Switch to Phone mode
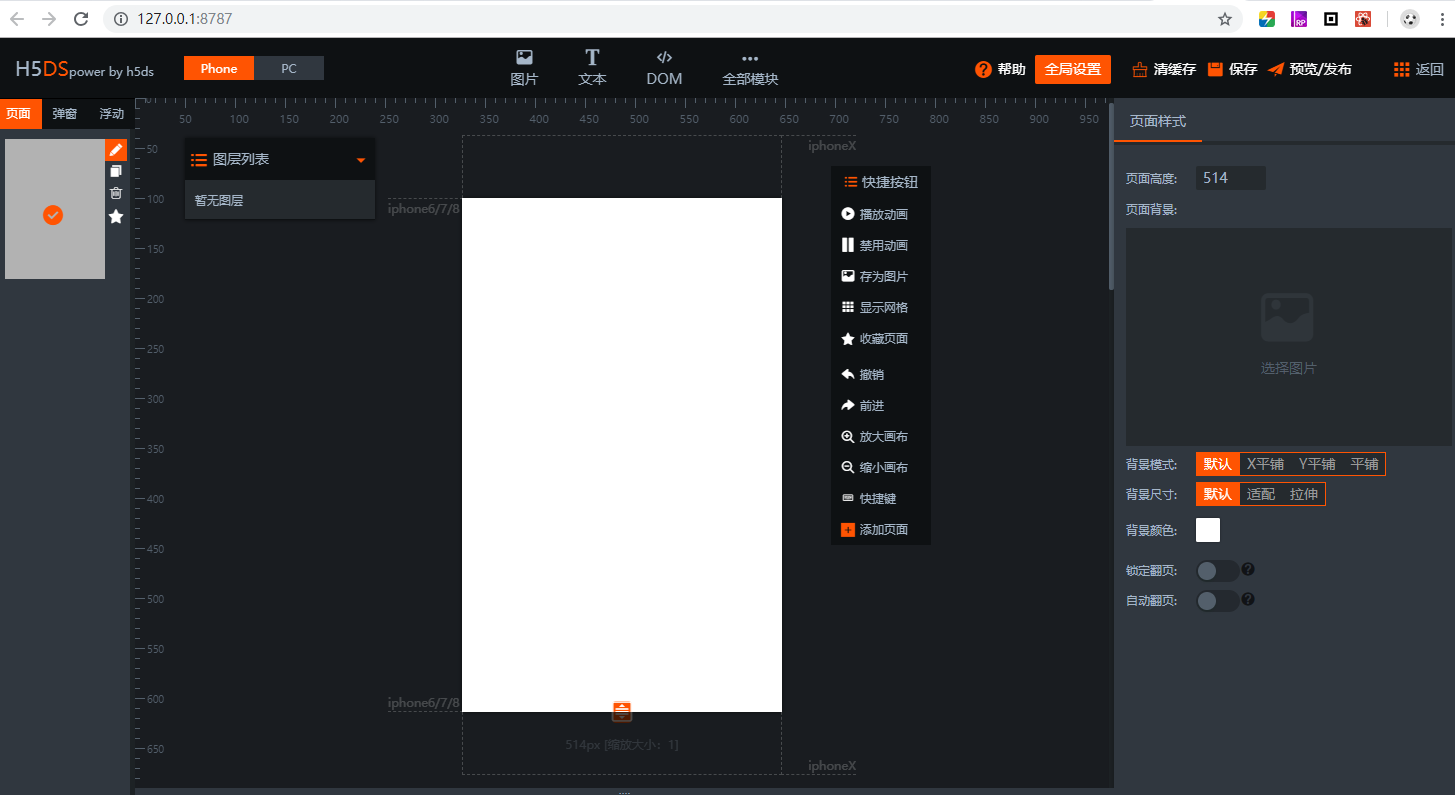This screenshot has height=795, width=1455. tap(219, 68)
